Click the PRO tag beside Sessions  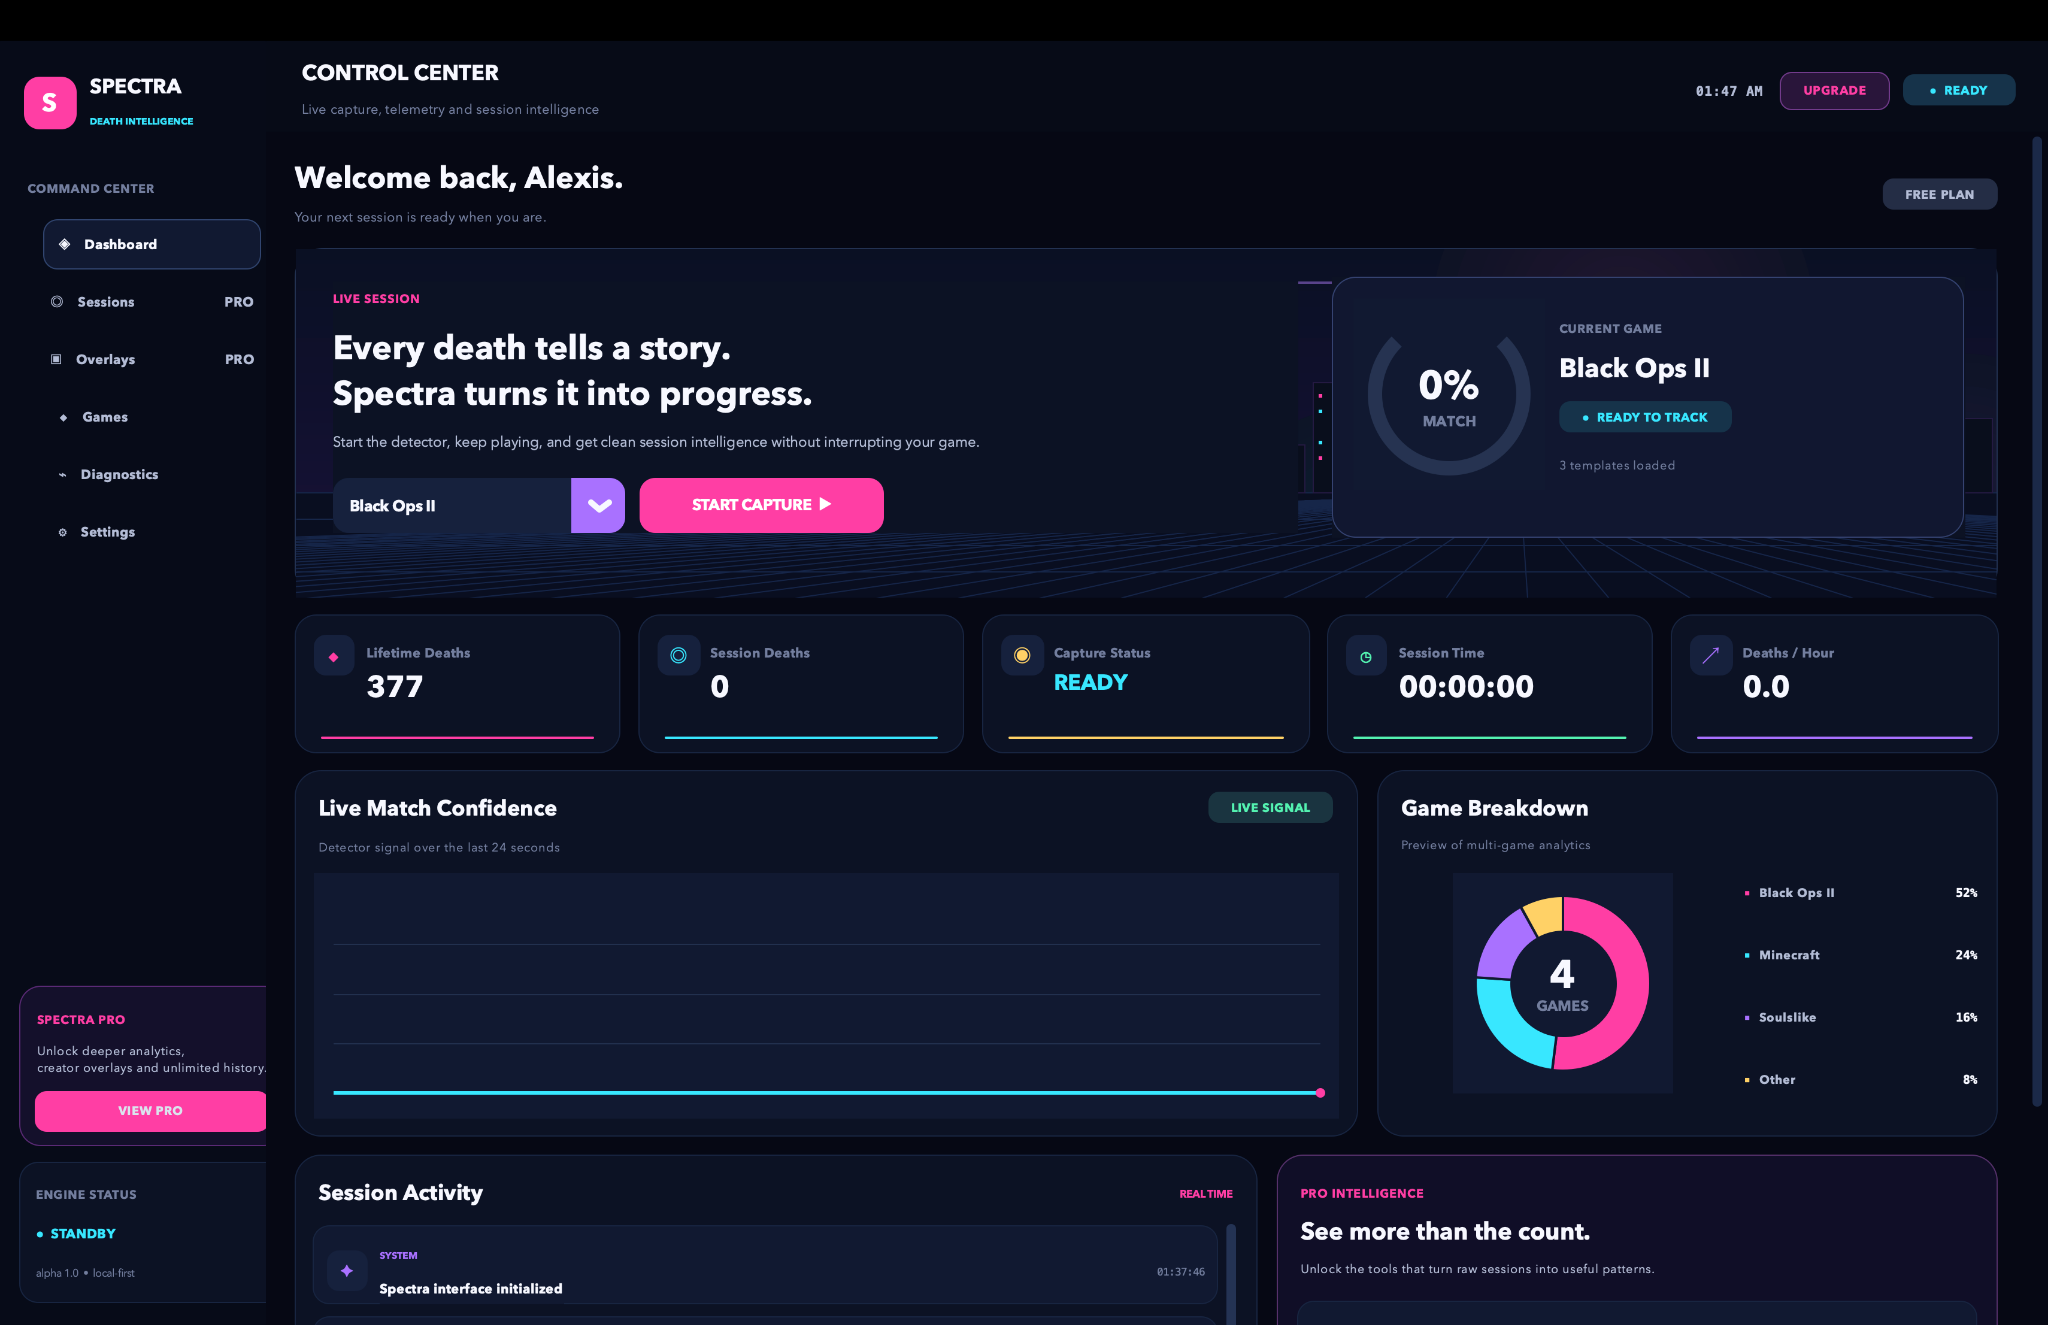click(239, 302)
